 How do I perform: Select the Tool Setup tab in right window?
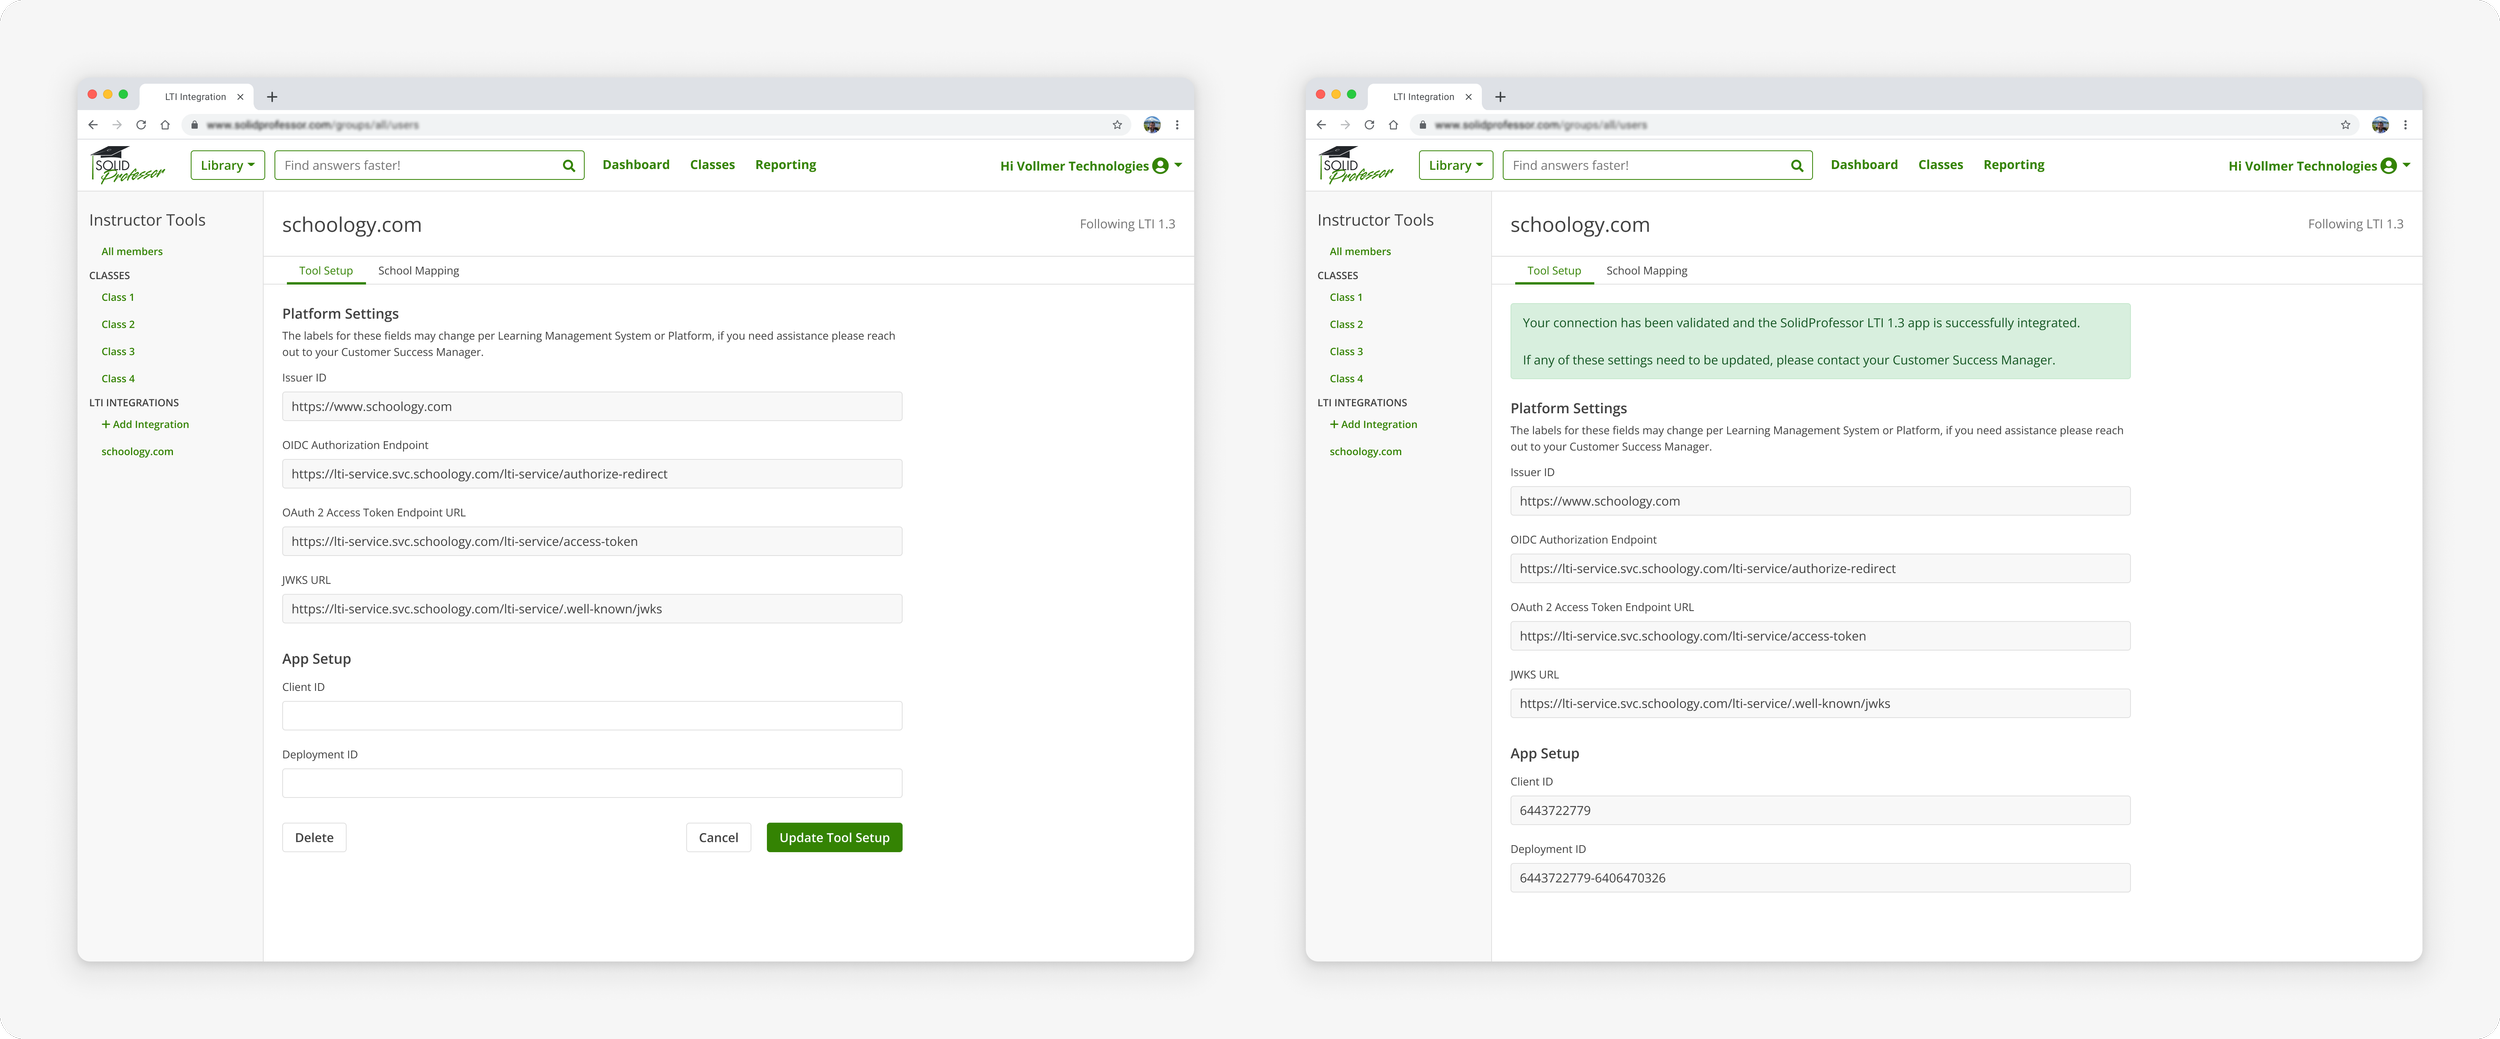[x=1554, y=271]
